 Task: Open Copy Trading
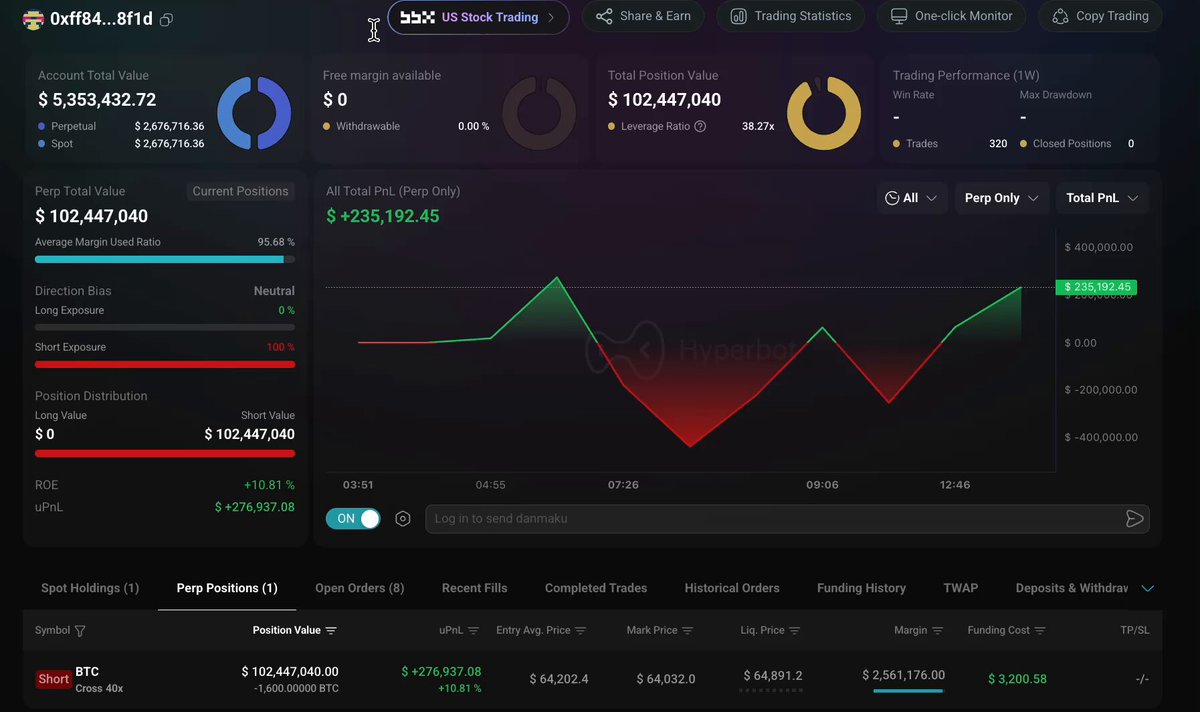[1100, 16]
